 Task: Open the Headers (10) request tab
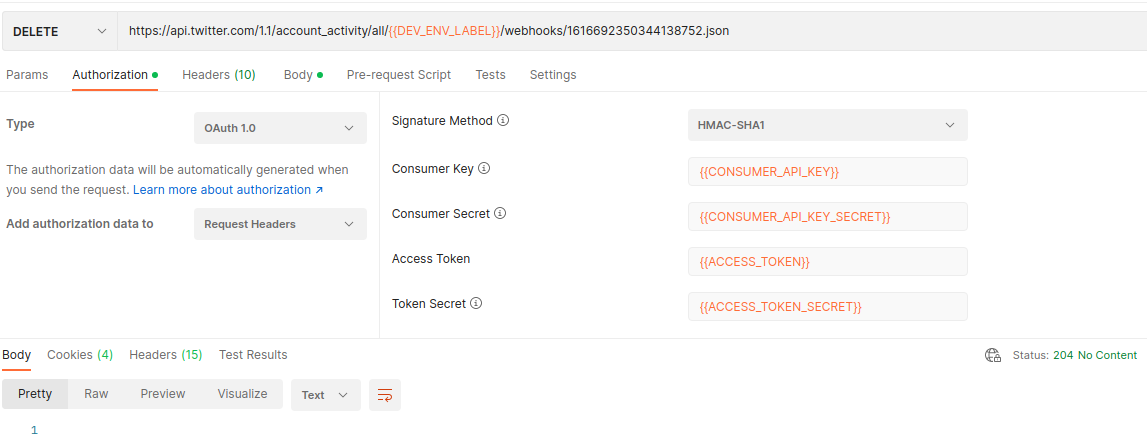[218, 75]
